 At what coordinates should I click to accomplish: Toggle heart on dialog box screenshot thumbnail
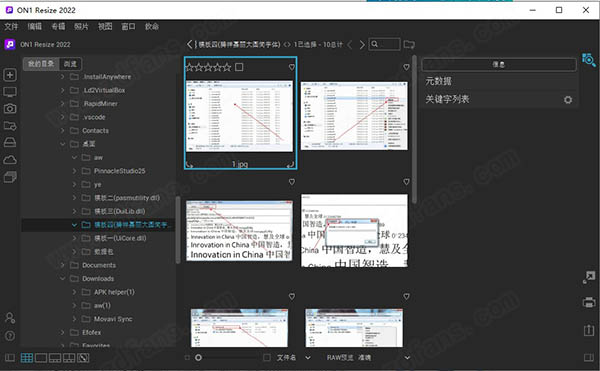[x=406, y=182]
